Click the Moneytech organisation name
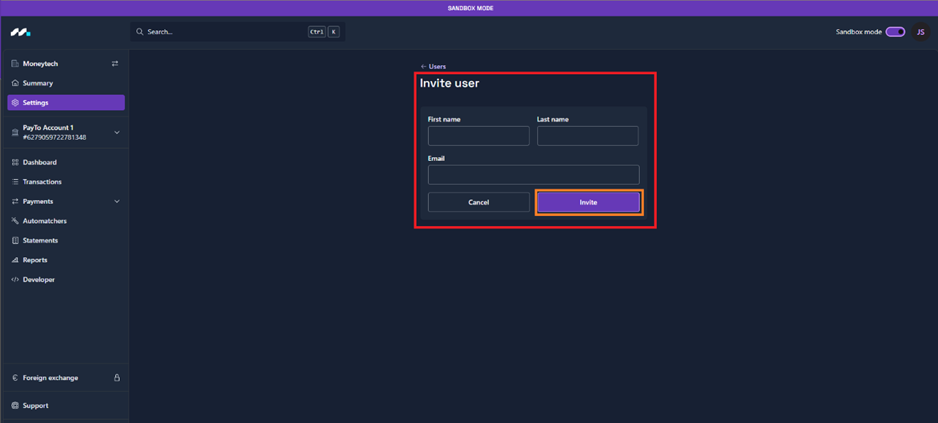This screenshot has height=423, width=938. [40, 63]
